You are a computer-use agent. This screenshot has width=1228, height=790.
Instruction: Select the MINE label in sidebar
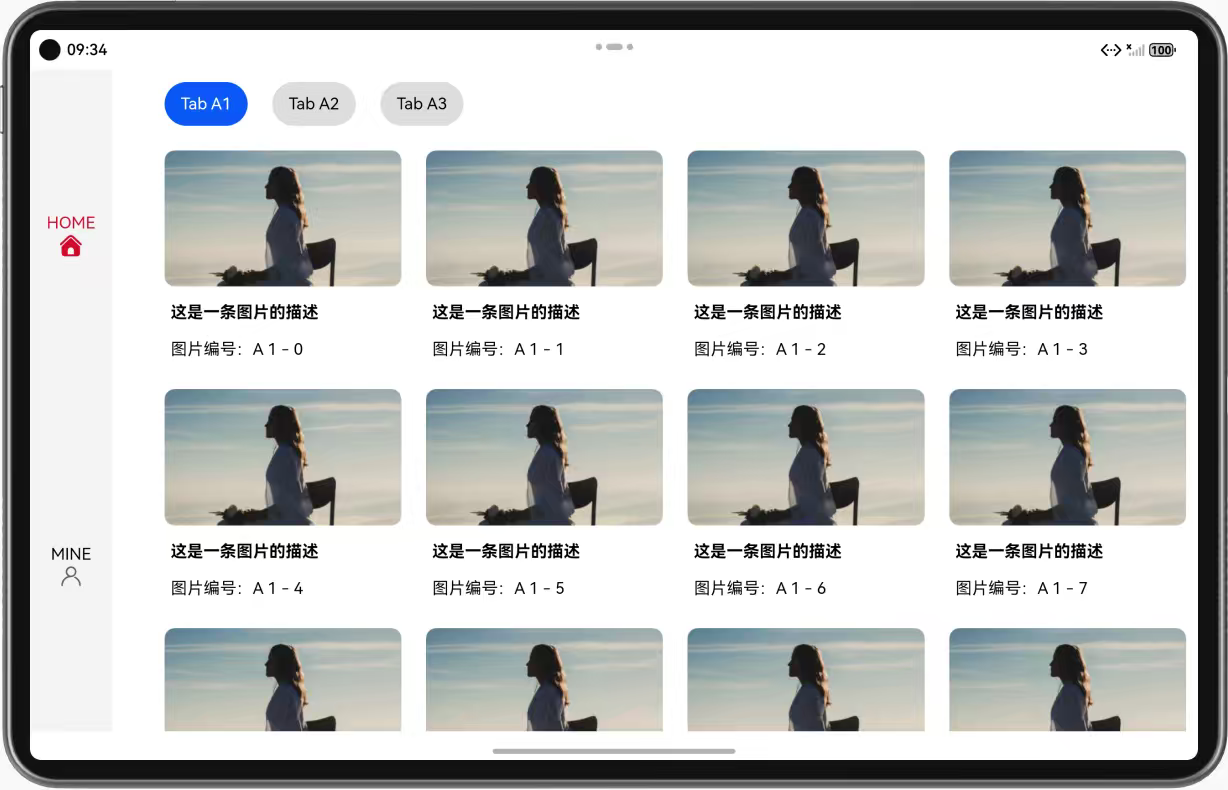click(71, 554)
